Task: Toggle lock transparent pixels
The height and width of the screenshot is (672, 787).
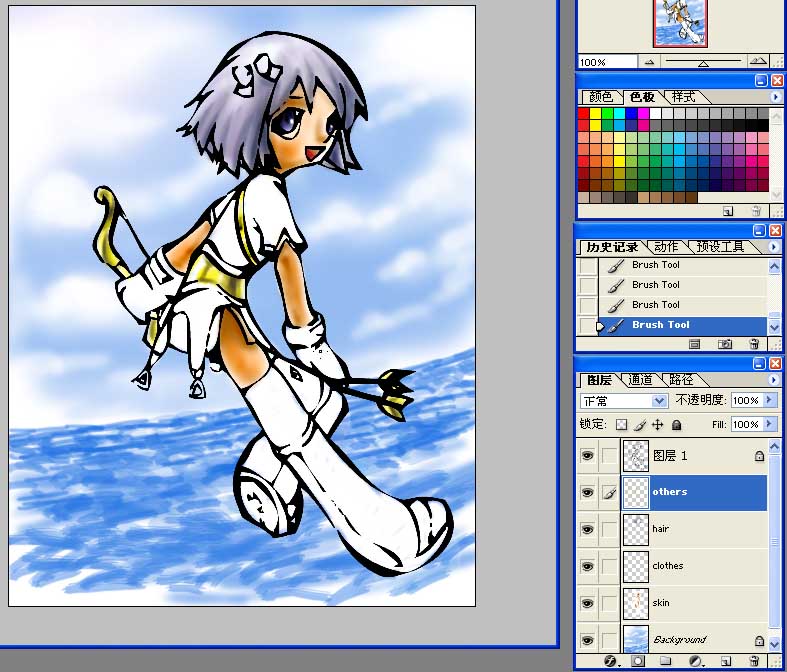Action: (621, 425)
